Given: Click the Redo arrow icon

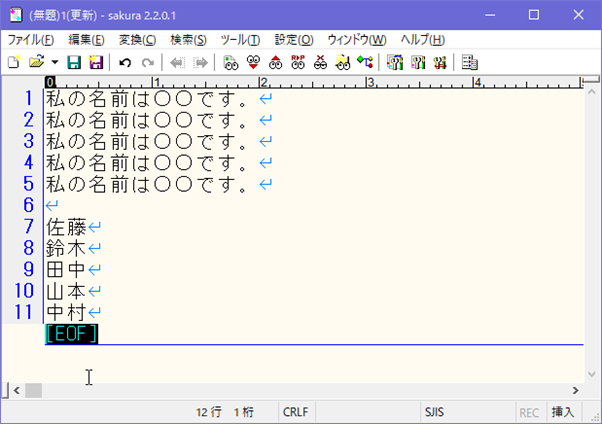Looking at the screenshot, I should [x=148, y=62].
